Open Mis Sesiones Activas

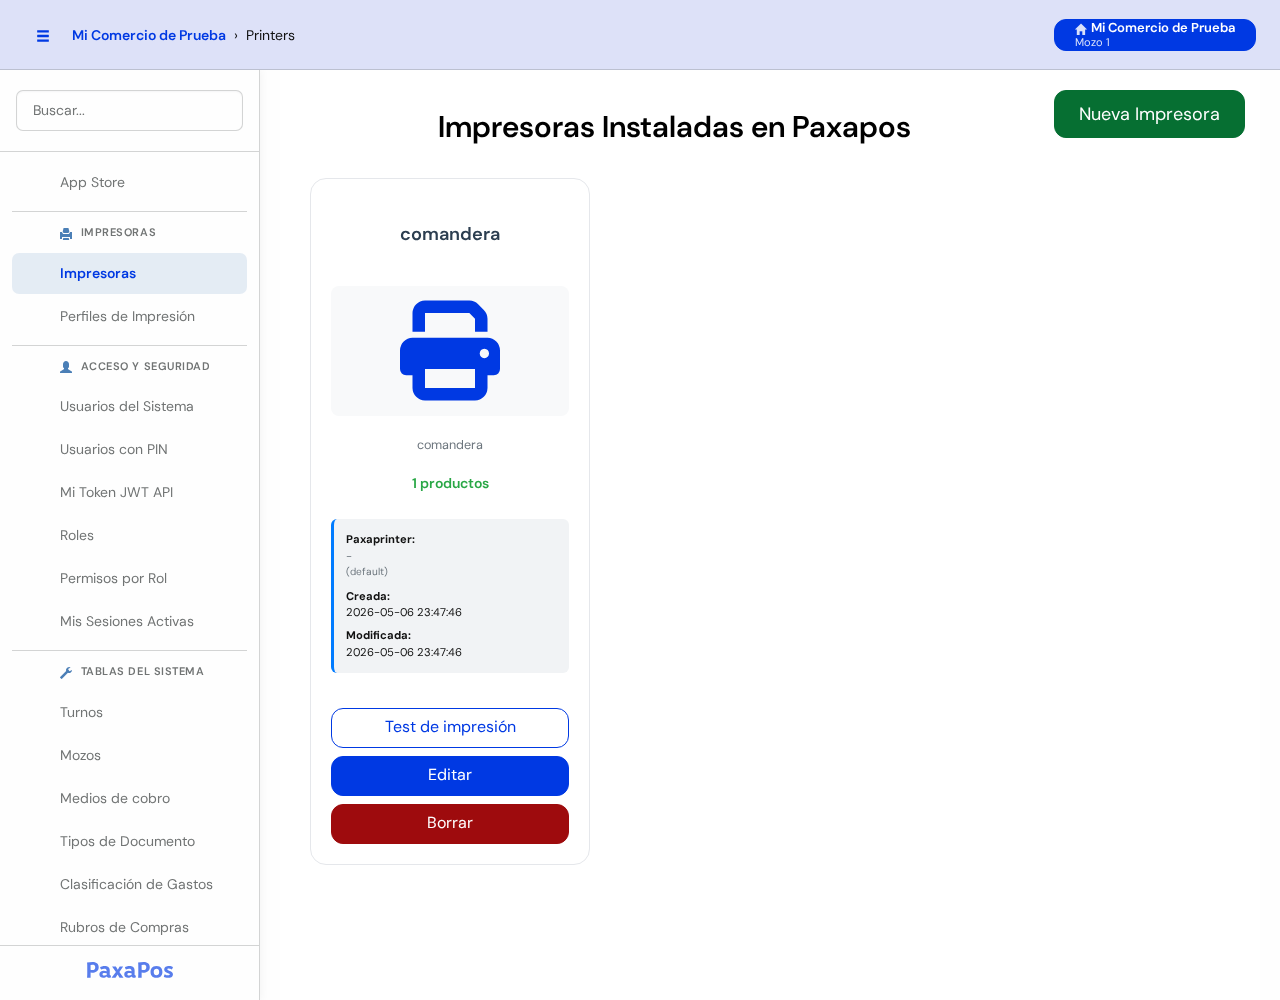click(129, 621)
